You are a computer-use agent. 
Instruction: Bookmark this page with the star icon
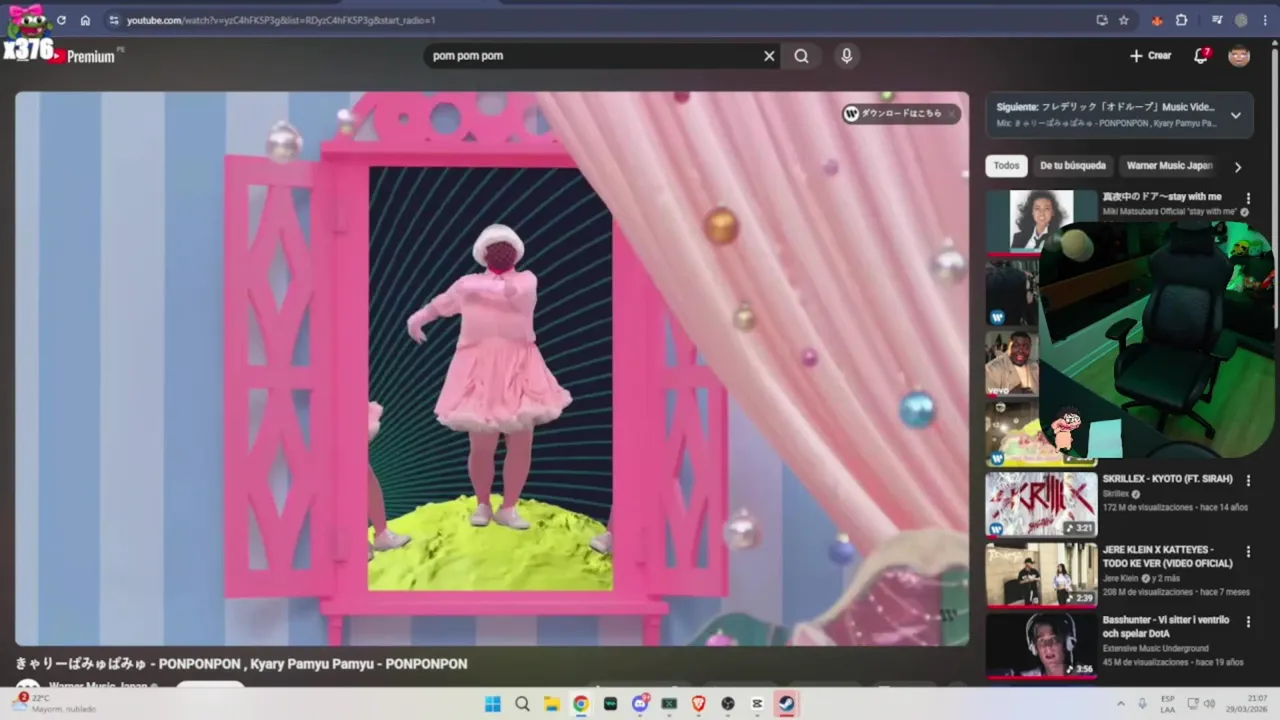1124,20
